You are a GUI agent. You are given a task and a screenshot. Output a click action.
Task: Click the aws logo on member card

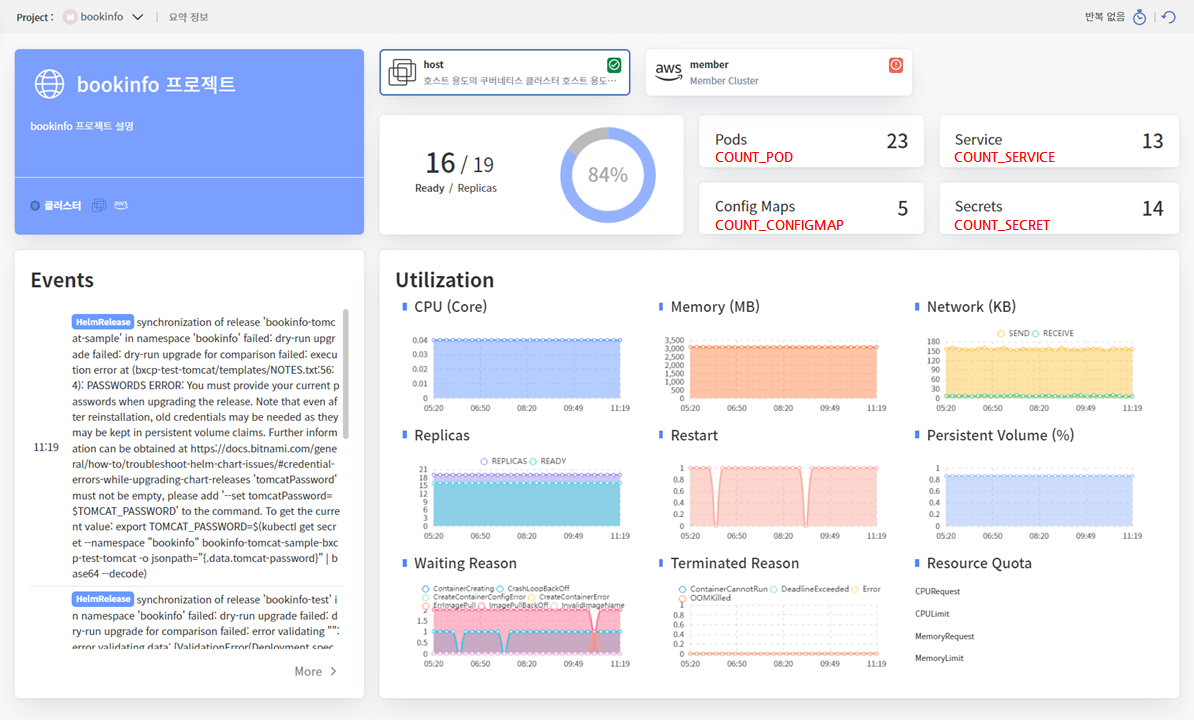669,72
